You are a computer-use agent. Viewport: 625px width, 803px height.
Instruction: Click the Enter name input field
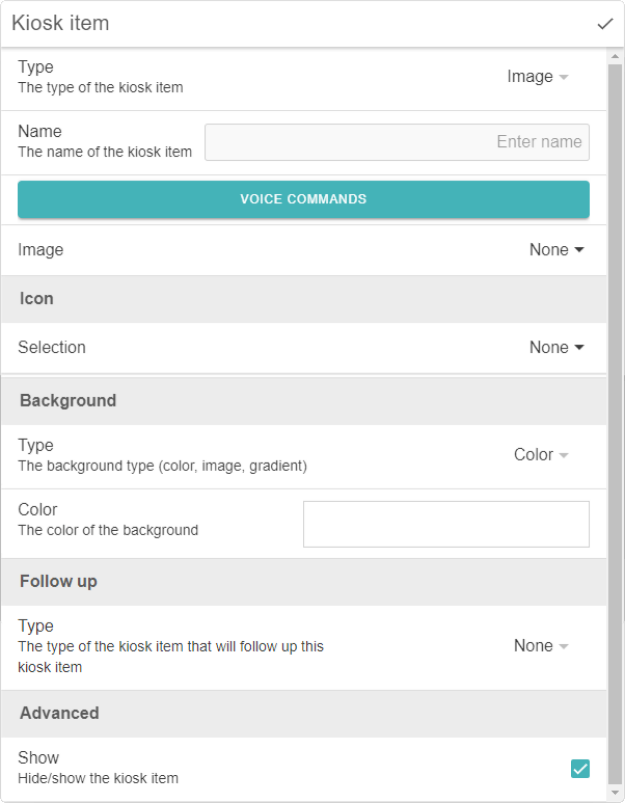[x=397, y=142]
